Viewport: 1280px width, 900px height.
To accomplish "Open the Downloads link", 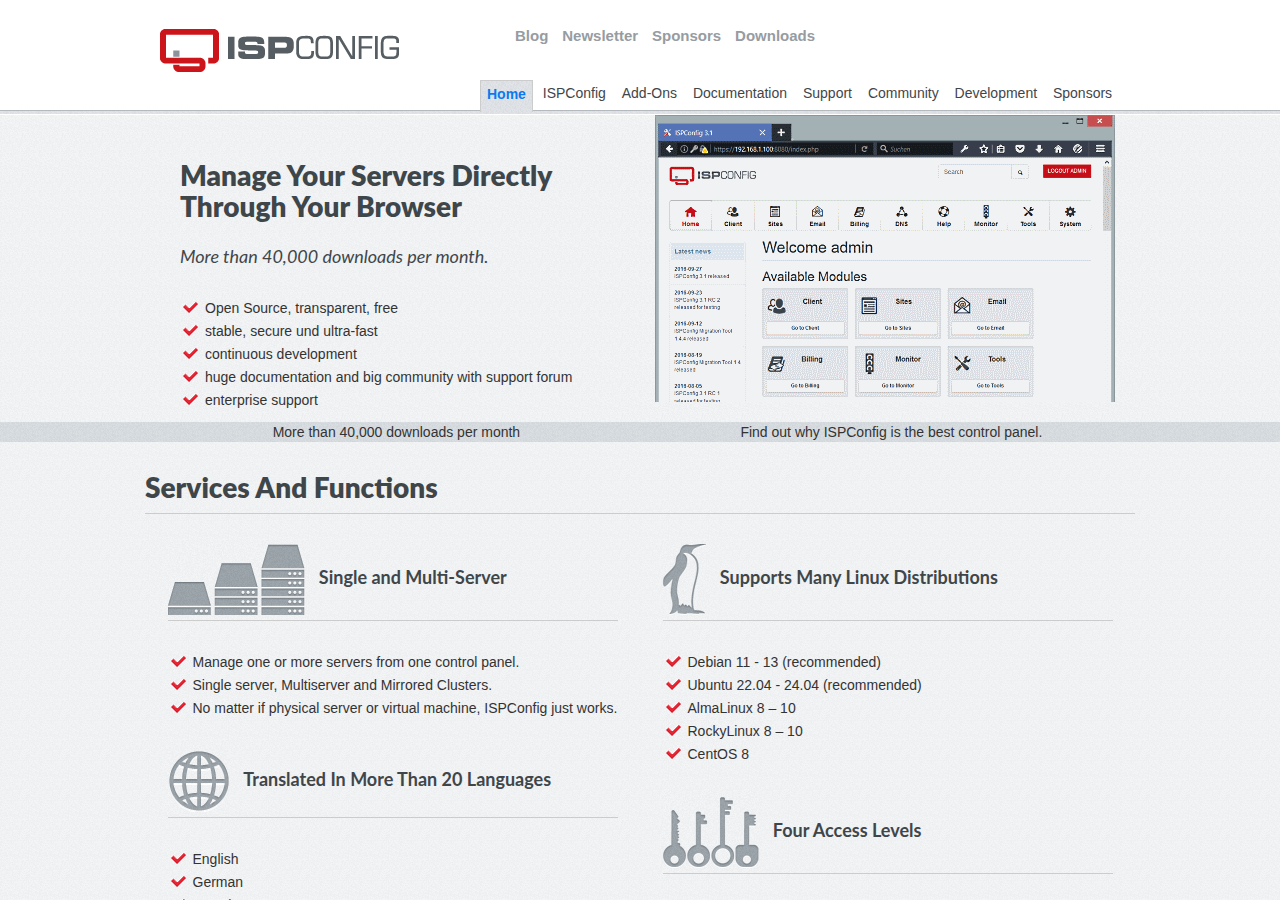I will [x=775, y=36].
